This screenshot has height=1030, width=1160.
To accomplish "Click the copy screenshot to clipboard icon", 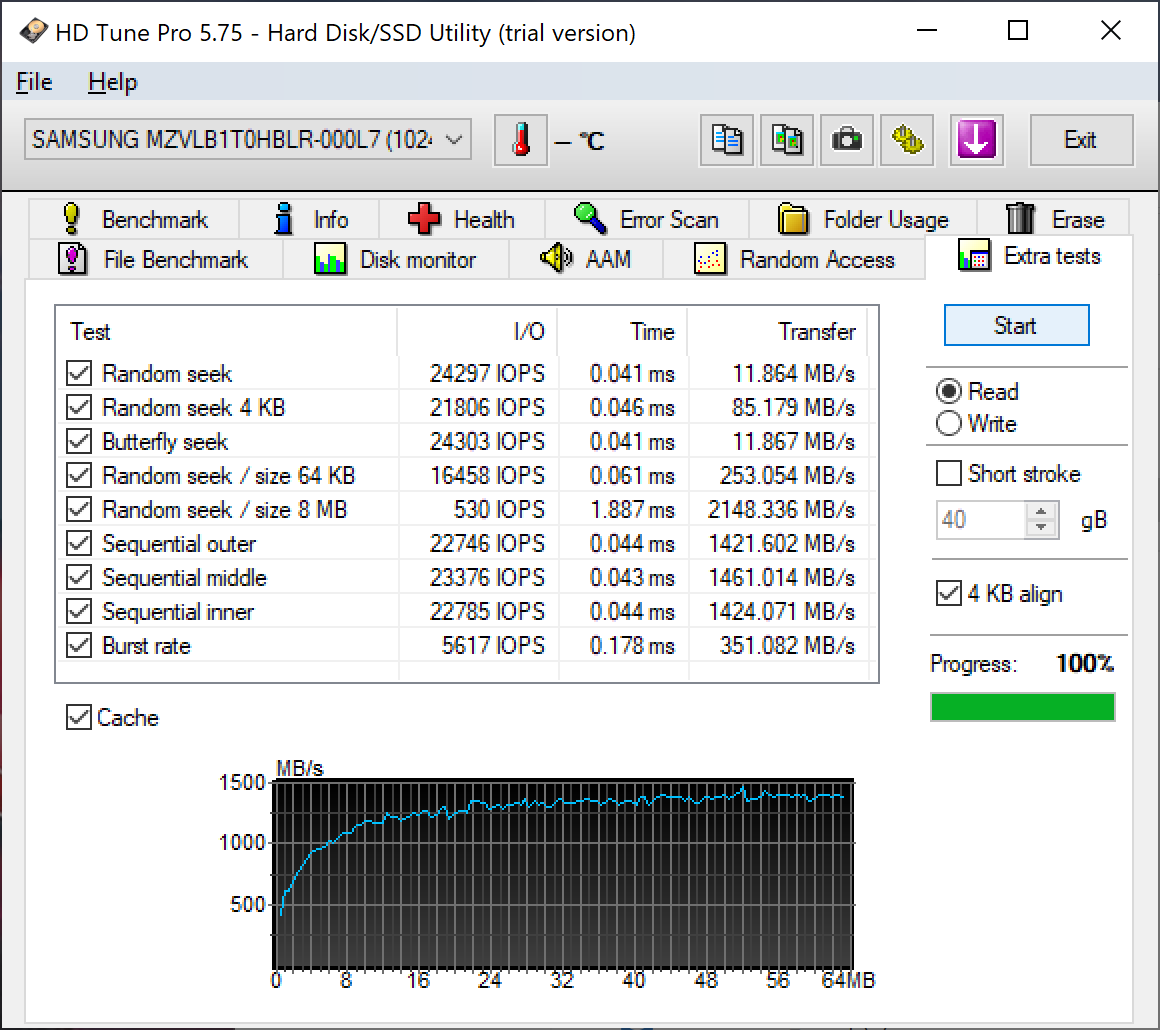I will coord(787,140).
